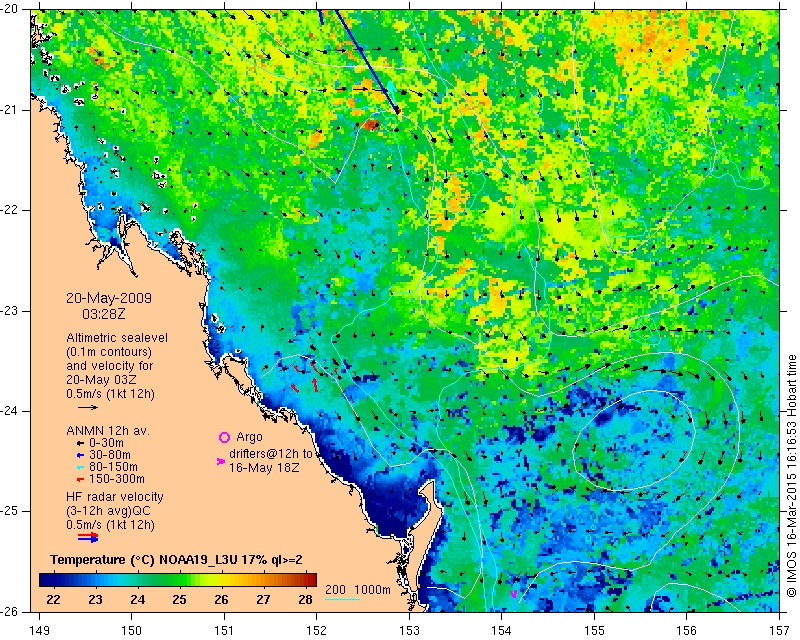Viewport: 800px width, 640px height.
Task: Click the '(0.1m contours)' legend line
Action: [x=109, y=352]
